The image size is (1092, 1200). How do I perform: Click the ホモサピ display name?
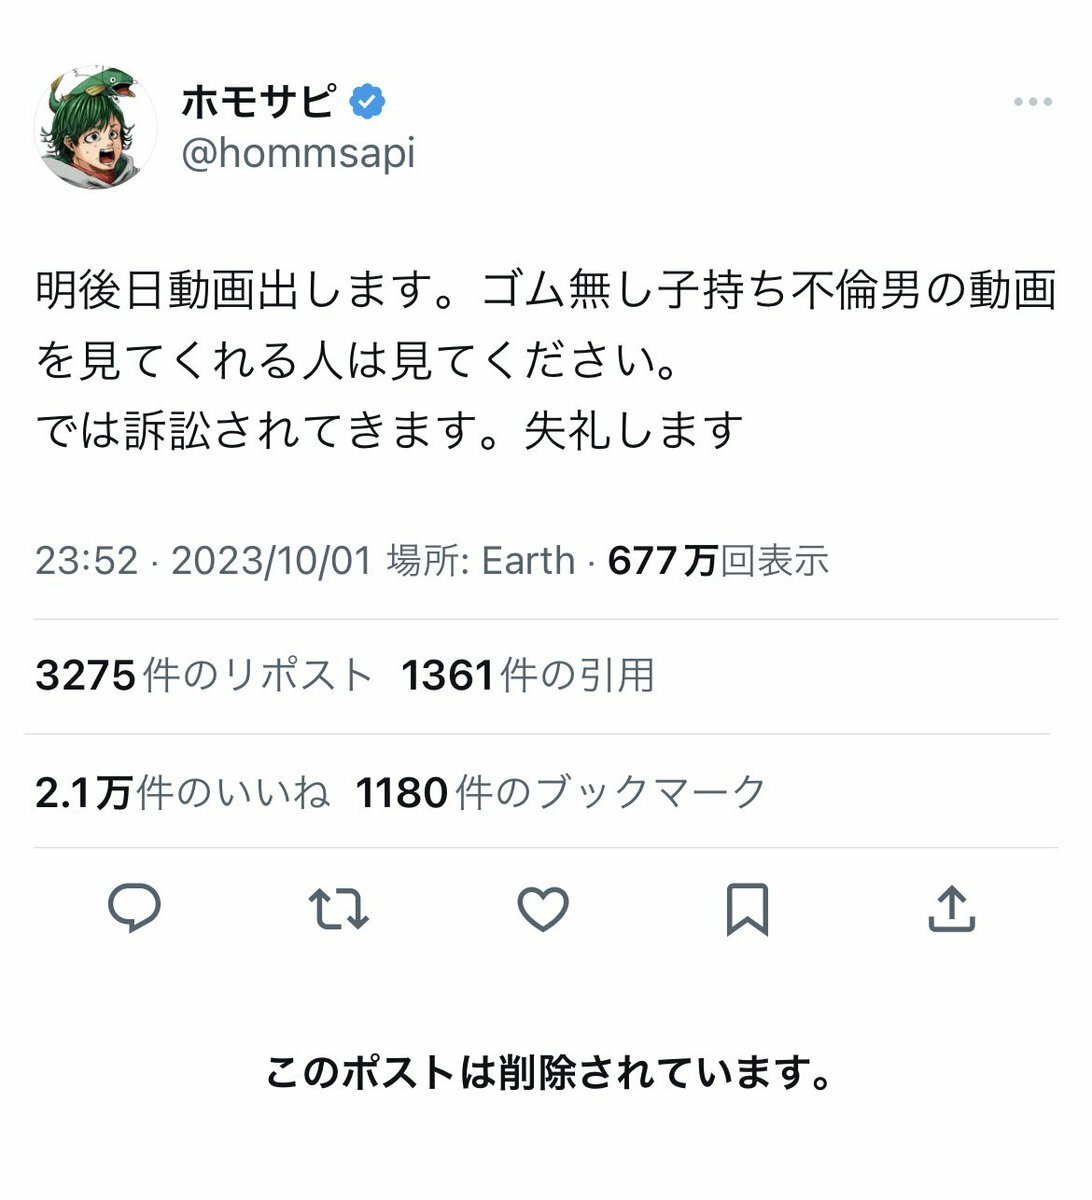258,101
